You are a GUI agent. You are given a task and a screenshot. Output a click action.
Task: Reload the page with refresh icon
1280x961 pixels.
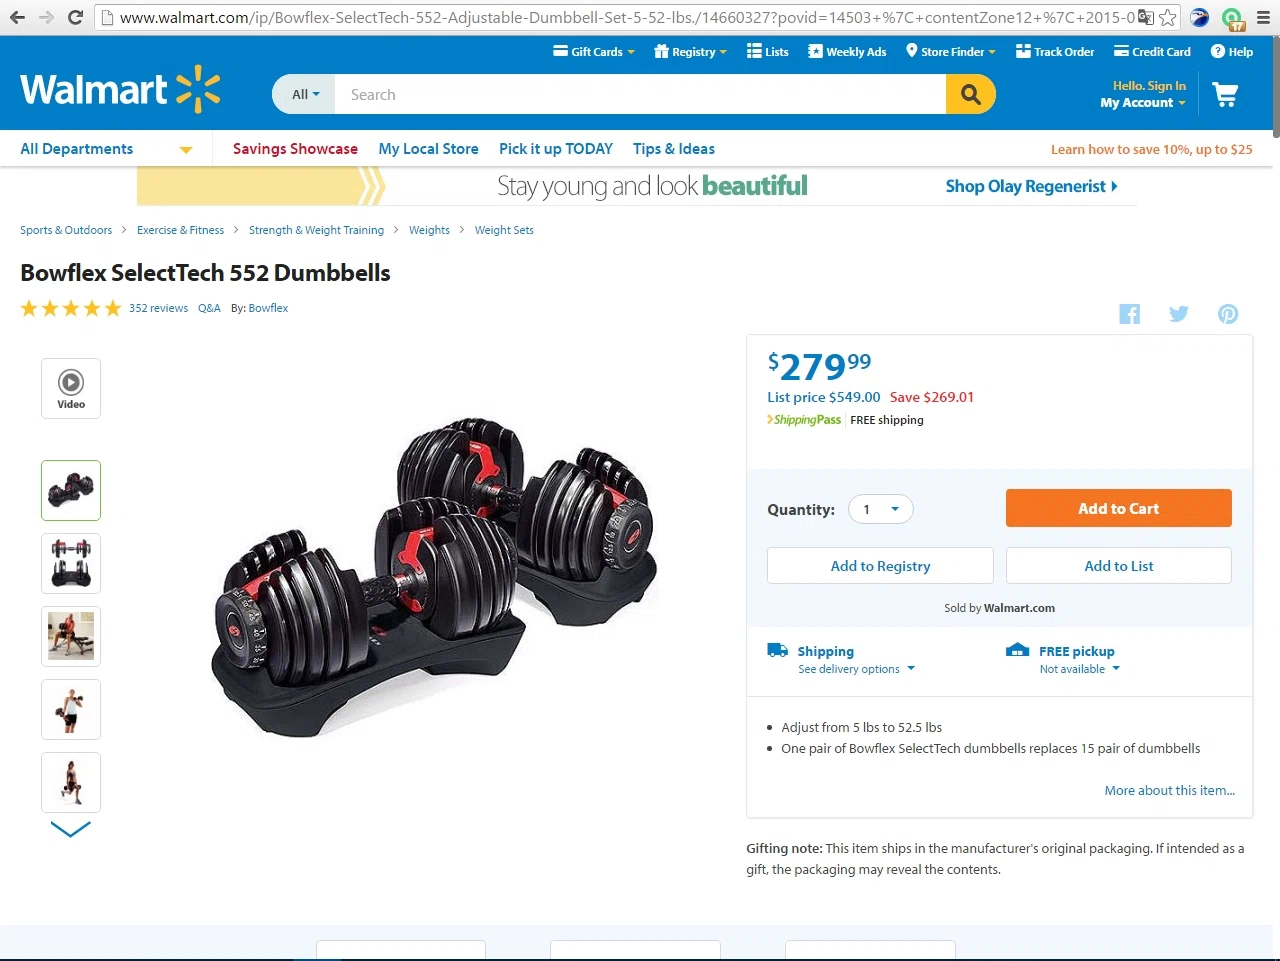tap(75, 17)
